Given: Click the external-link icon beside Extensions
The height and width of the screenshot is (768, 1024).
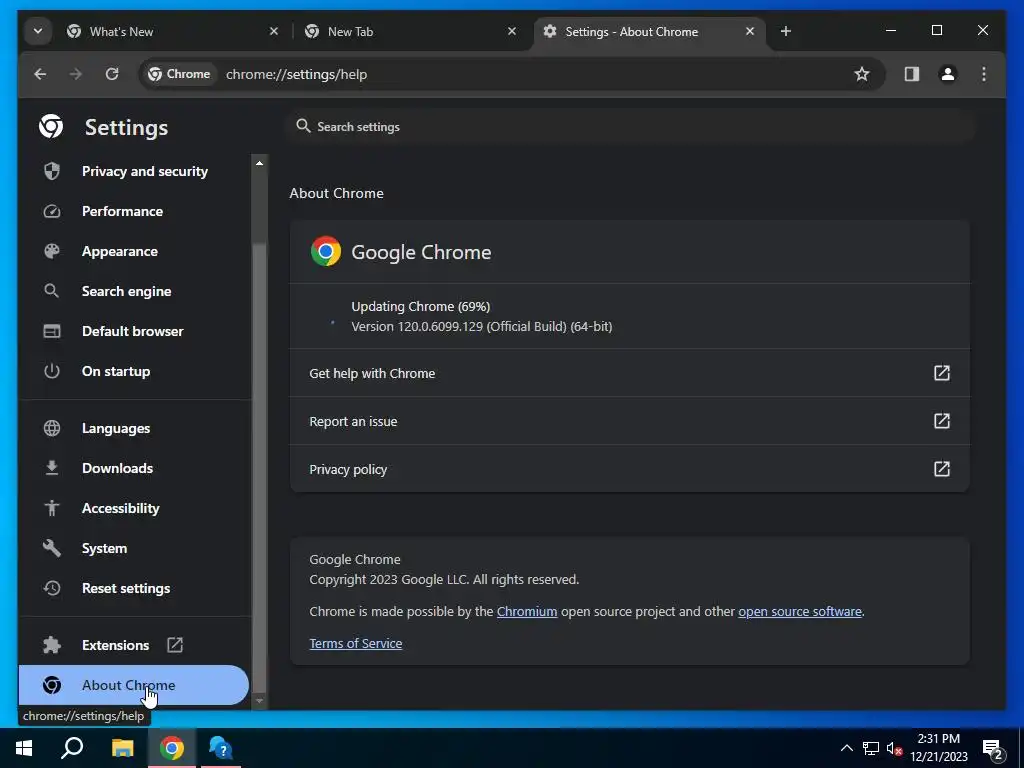Looking at the screenshot, I should click(175, 645).
